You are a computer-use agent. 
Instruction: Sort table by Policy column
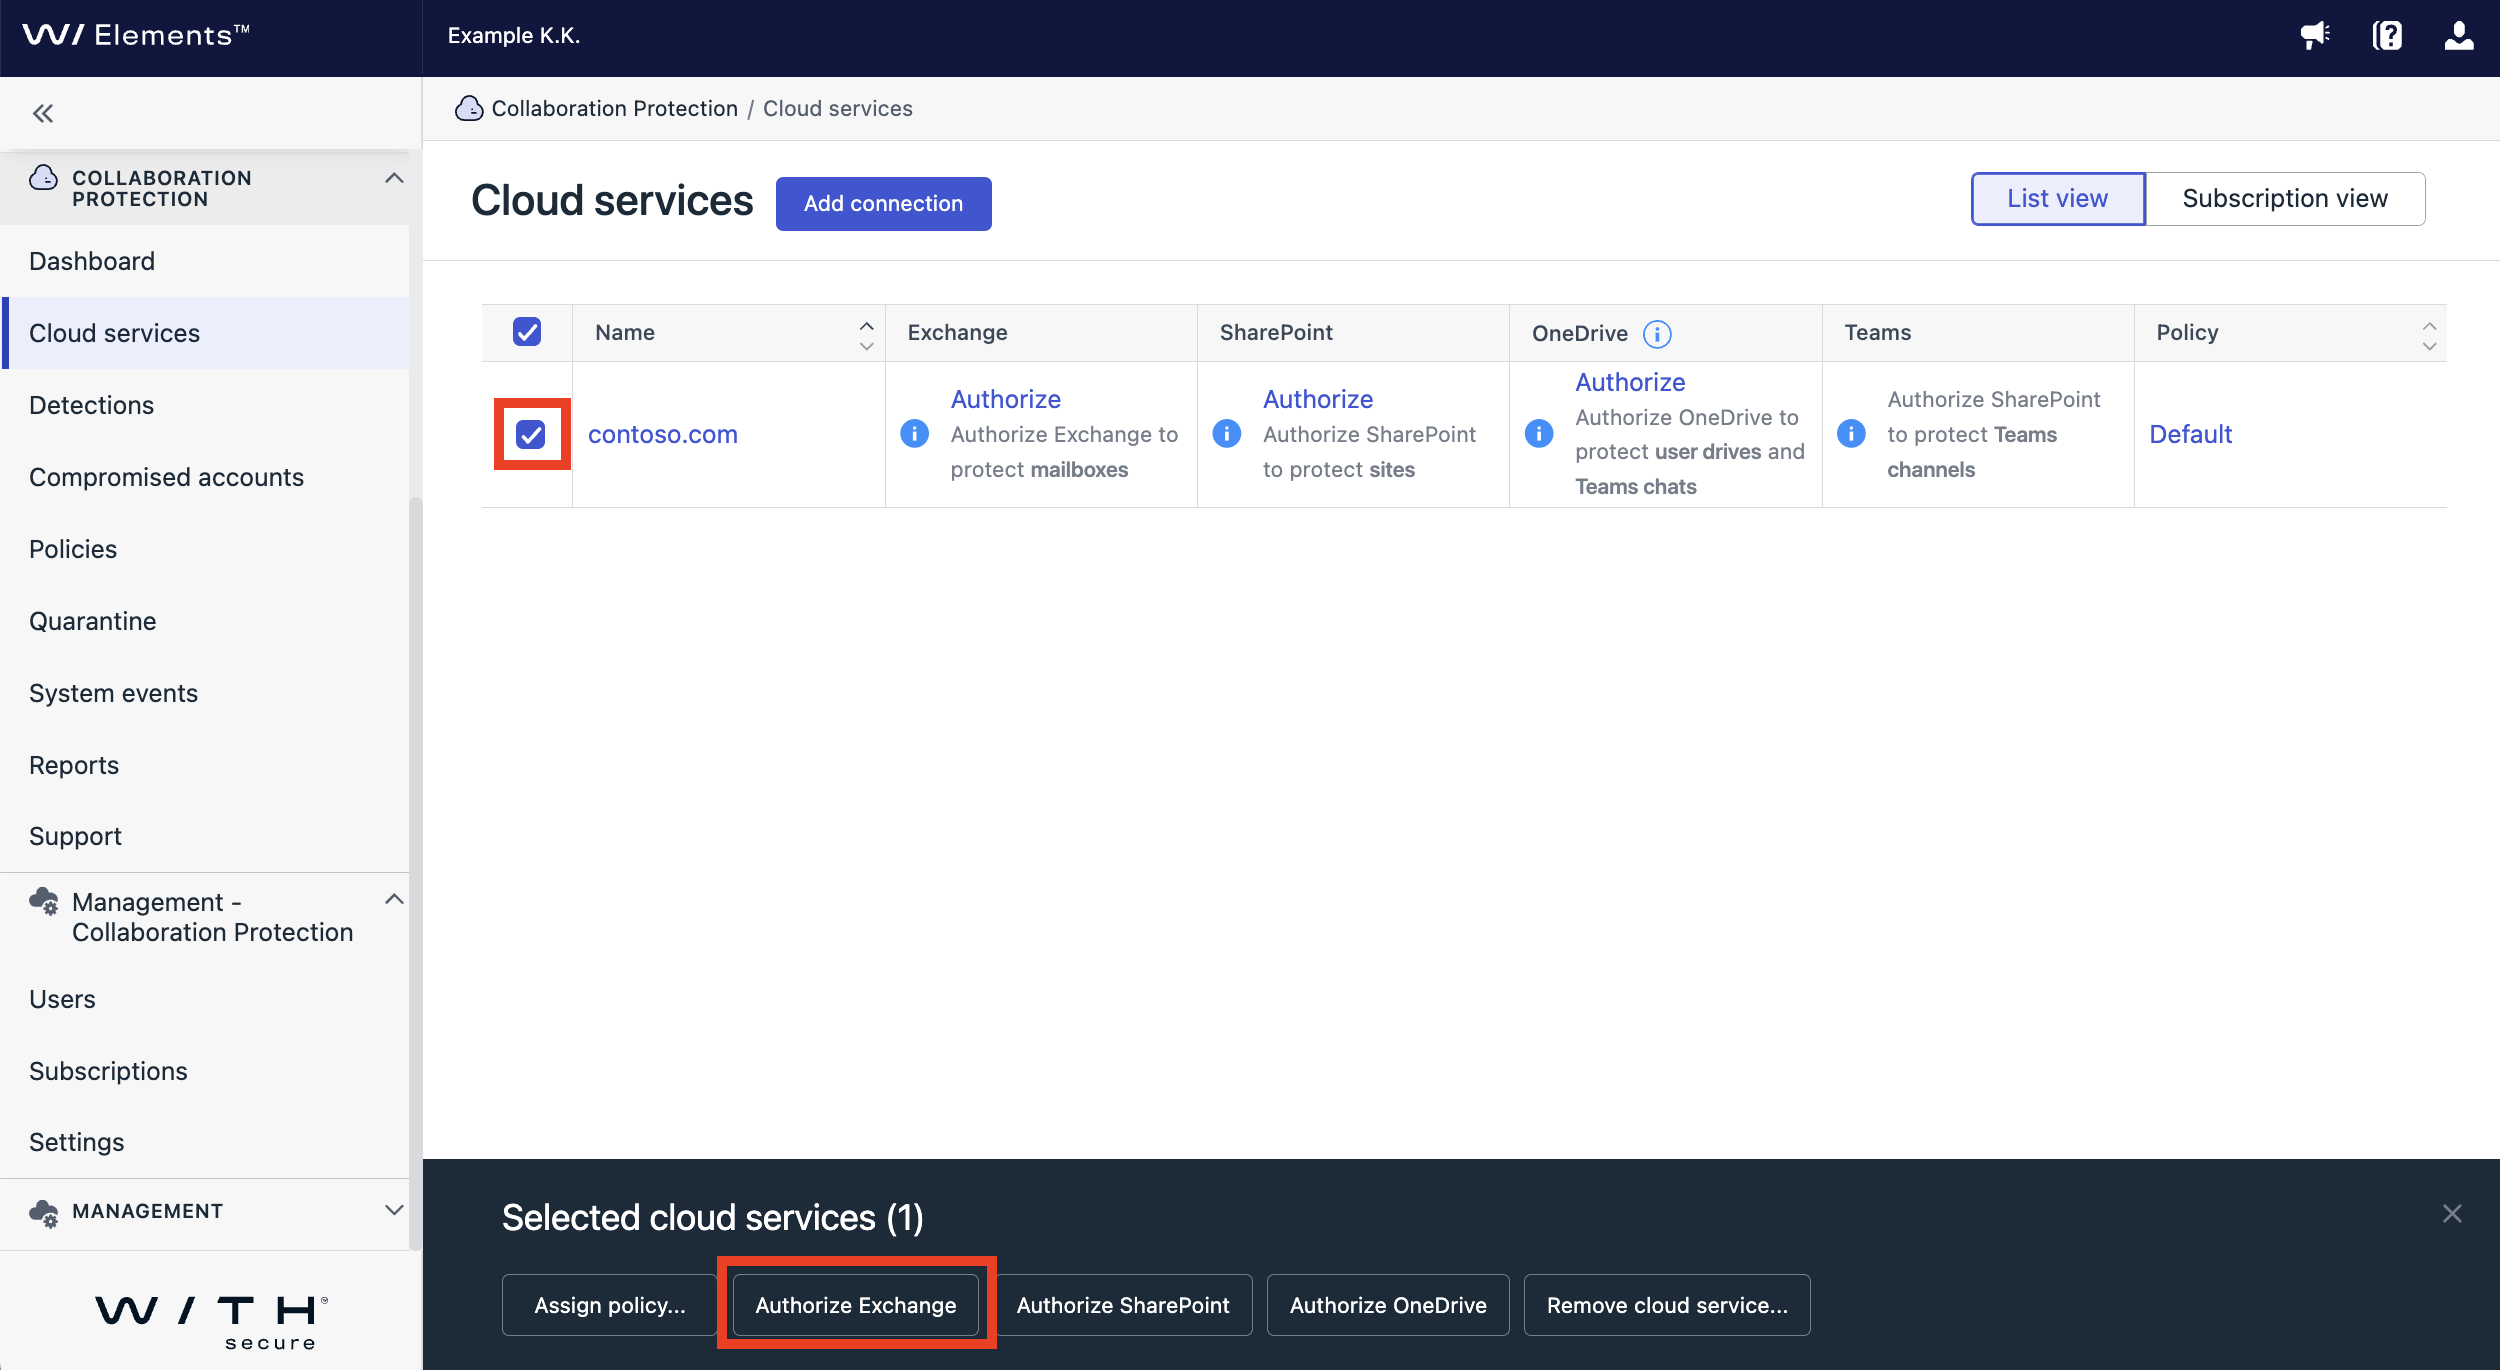pos(2429,335)
